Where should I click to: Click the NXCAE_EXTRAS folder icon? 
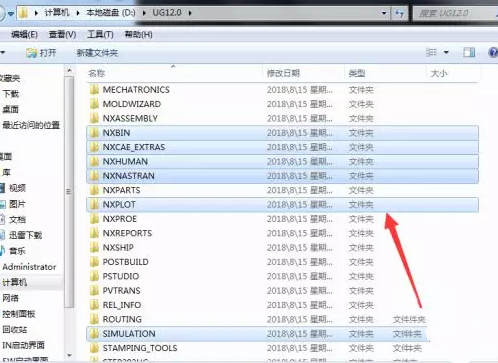tap(94, 147)
